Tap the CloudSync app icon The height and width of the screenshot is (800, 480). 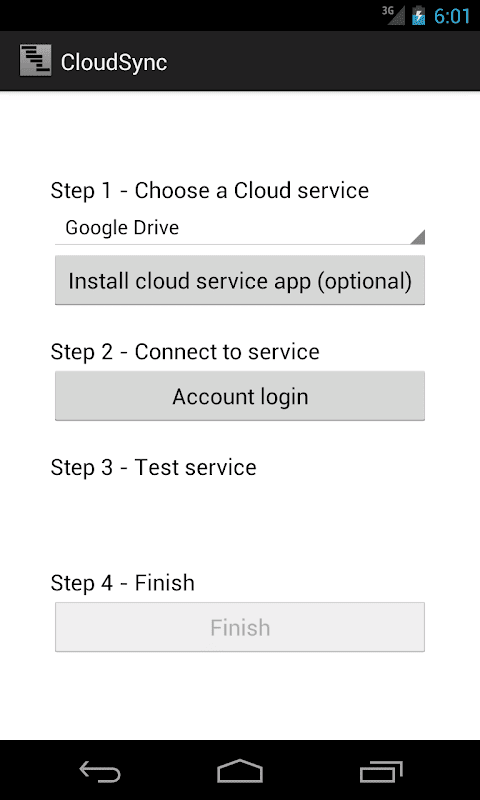coord(35,61)
